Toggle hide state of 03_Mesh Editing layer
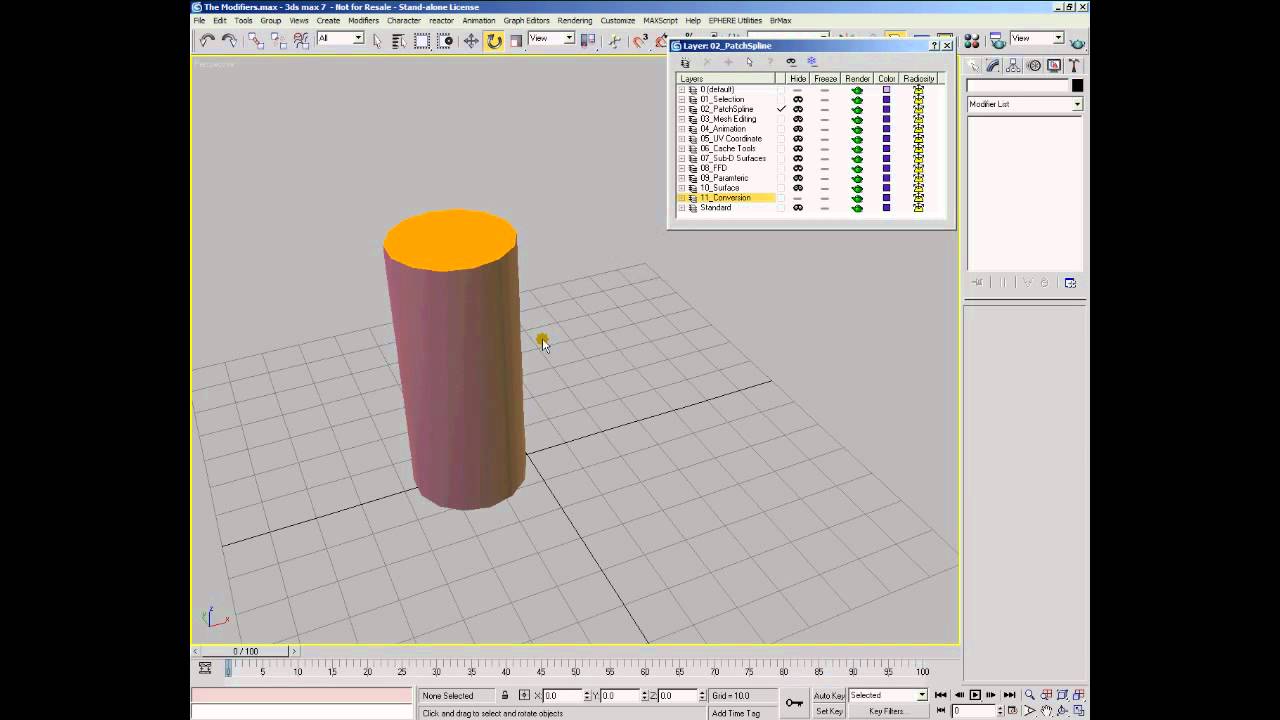The height and width of the screenshot is (720, 1280). click(798, 119)
